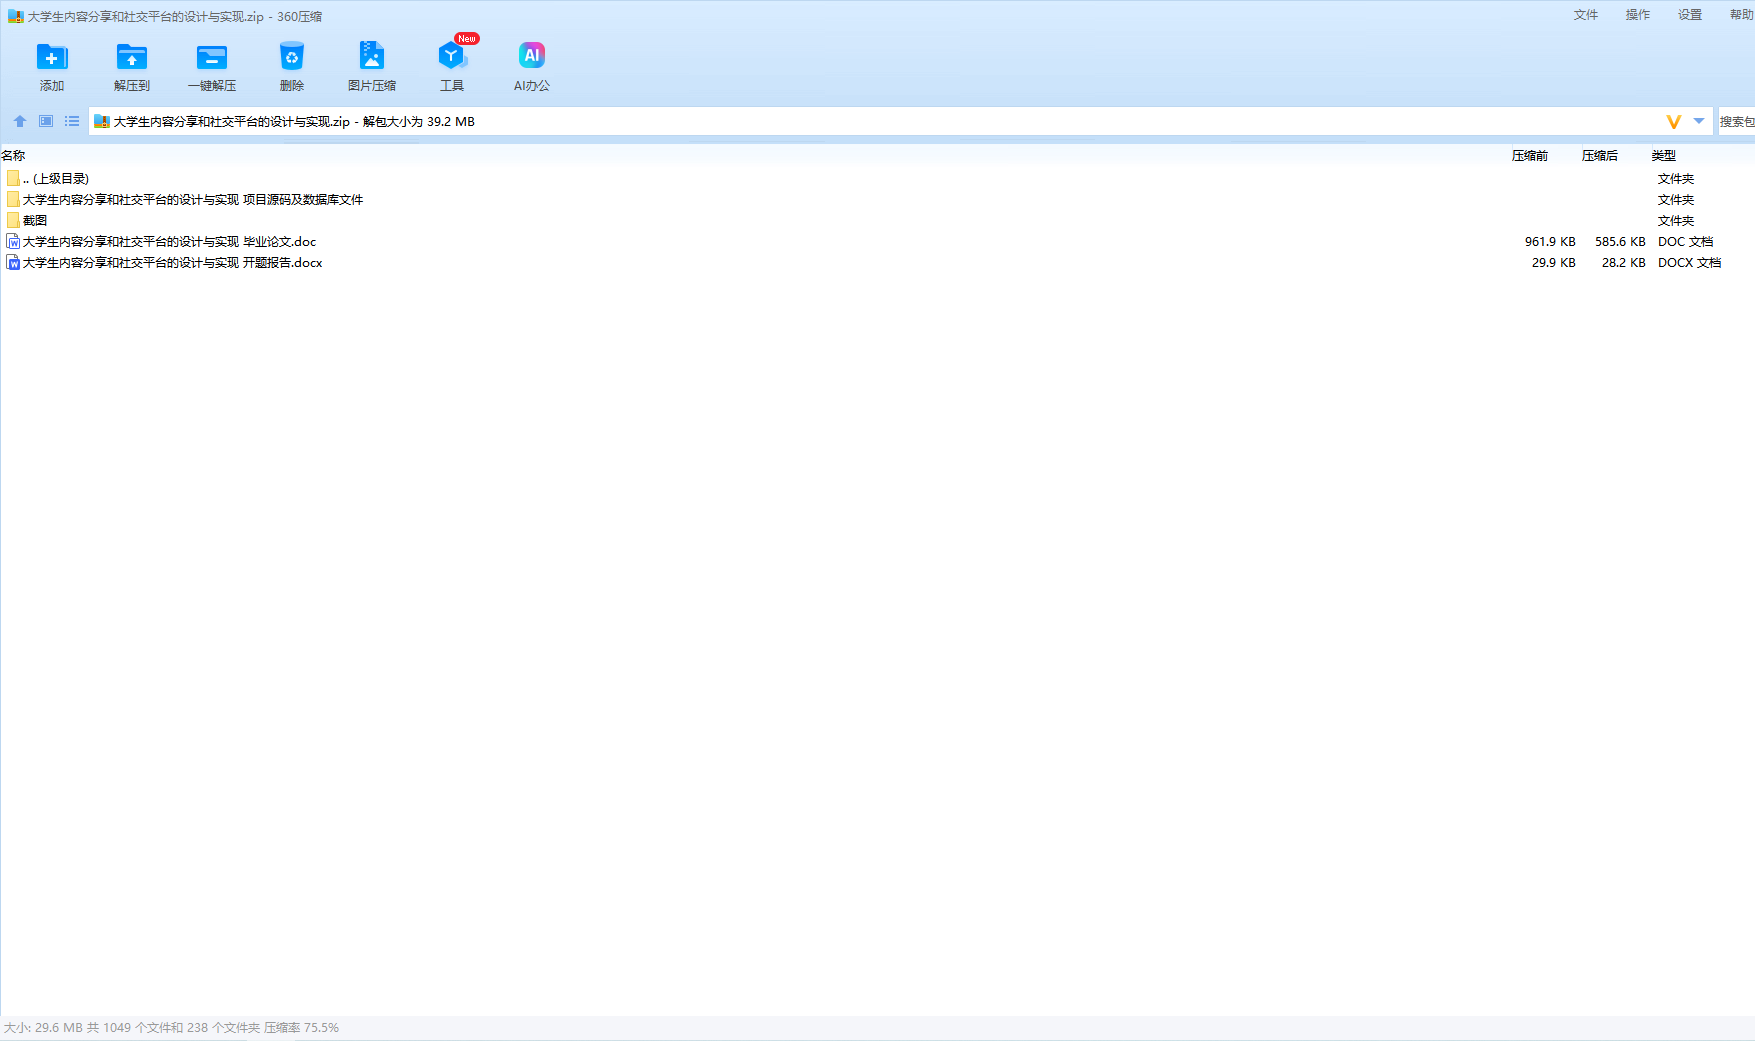The width and height of the screenshot is (1755, 1041).
Task: Sort by the 名称 column header
Action: pyautogui.click(x=13, y=156)
